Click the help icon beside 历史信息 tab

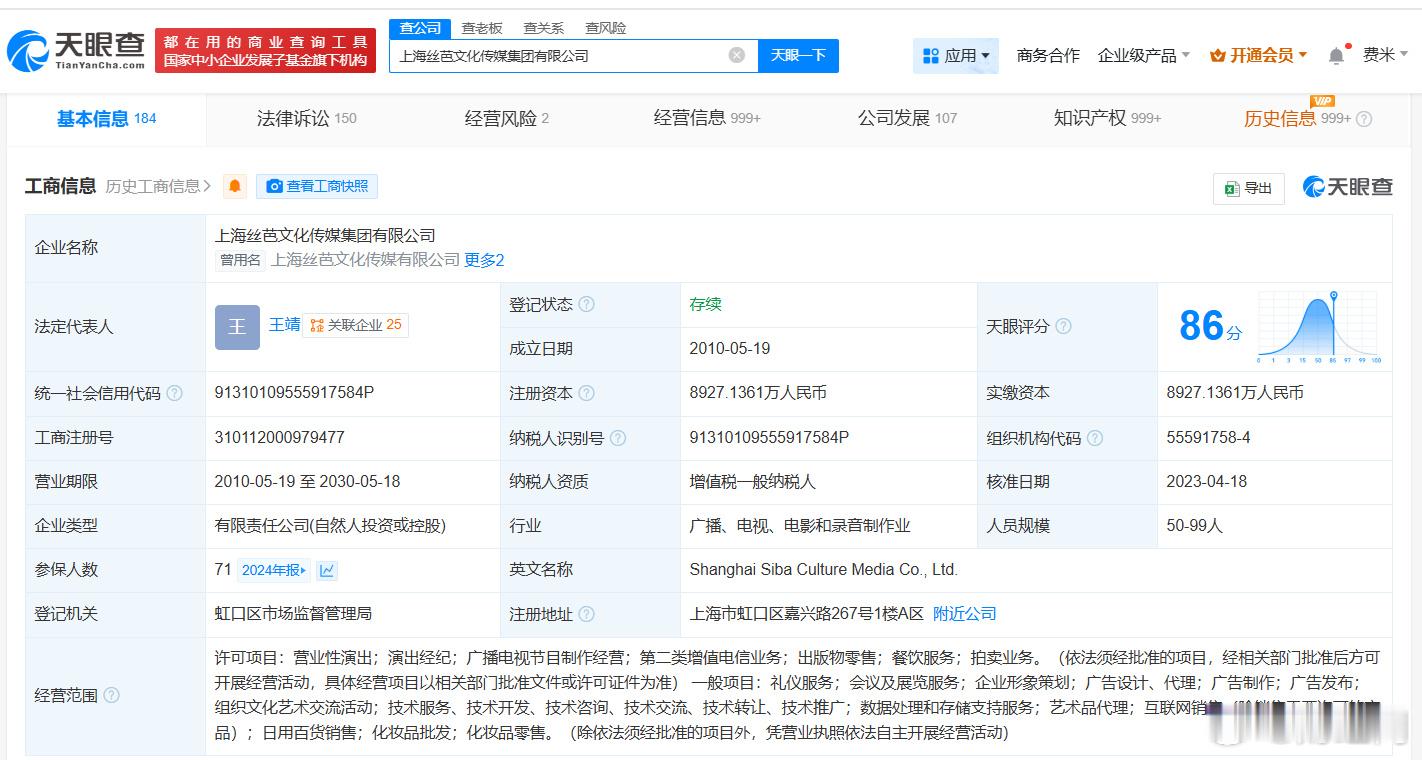click(x=1364, y=119)
